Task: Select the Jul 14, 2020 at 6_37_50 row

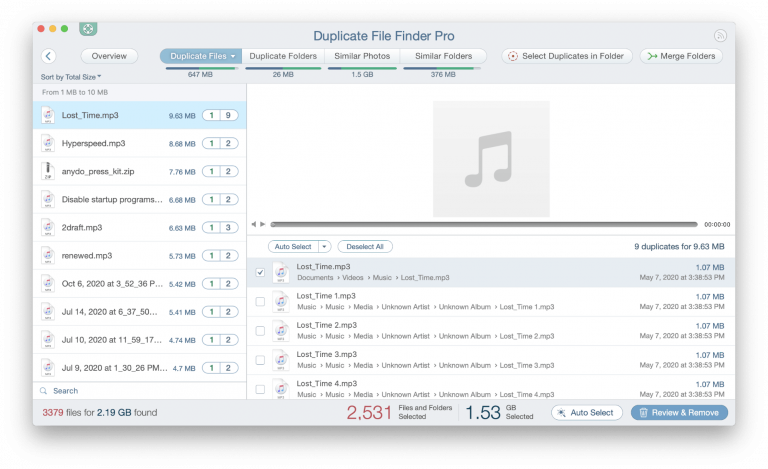Action: click(140, 312)
